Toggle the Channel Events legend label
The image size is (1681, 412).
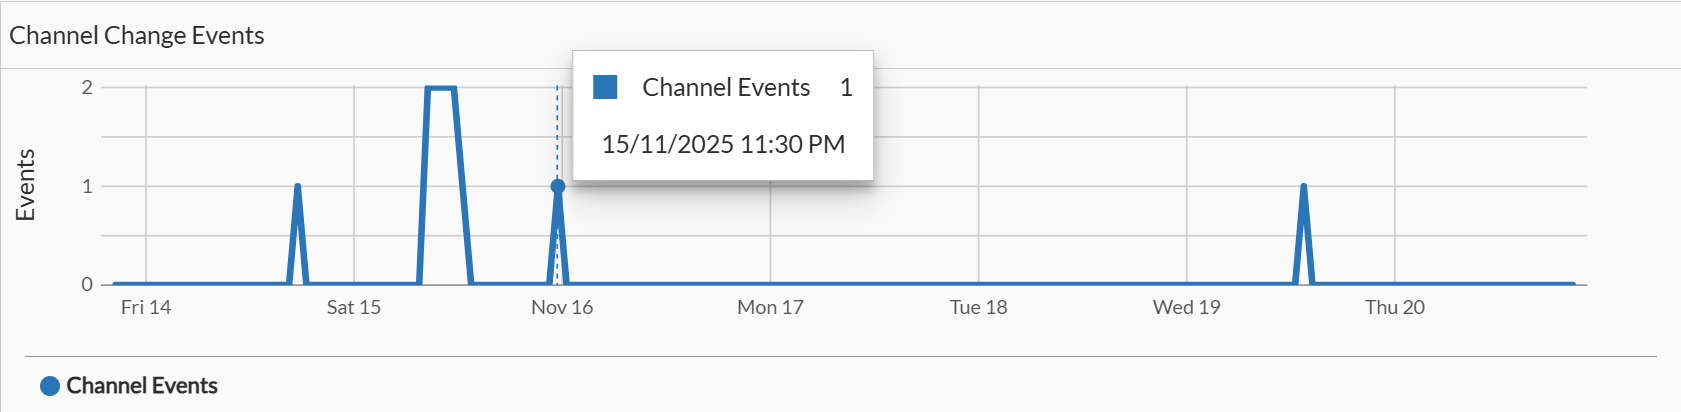click(x=142, y=386)
